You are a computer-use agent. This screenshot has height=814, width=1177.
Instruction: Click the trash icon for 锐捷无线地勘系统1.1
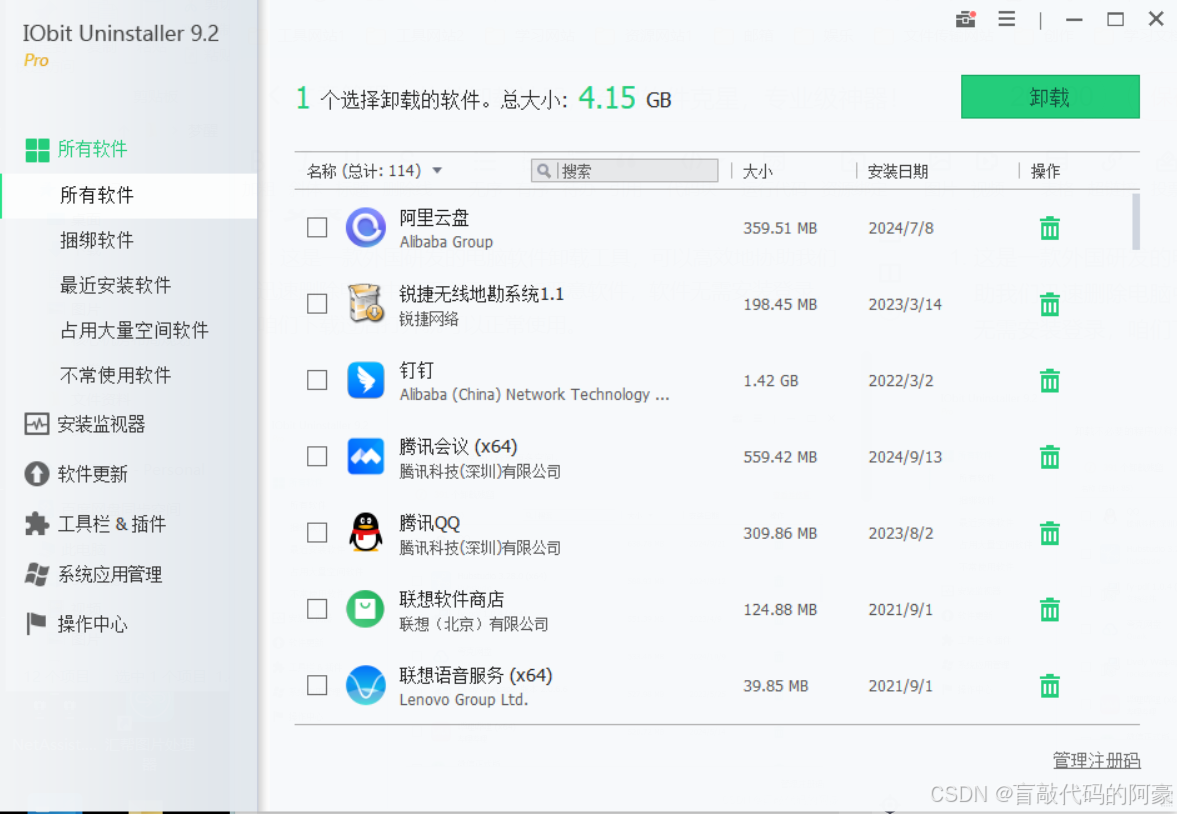(1049, 304)
